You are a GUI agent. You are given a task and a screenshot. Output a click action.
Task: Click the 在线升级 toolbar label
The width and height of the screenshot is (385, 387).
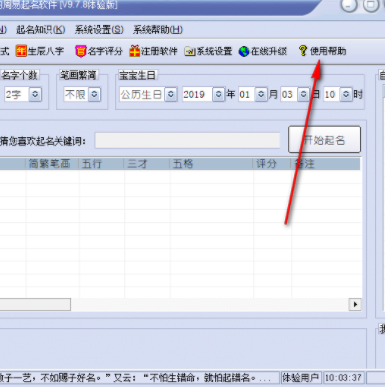click(x=269, y=51)
